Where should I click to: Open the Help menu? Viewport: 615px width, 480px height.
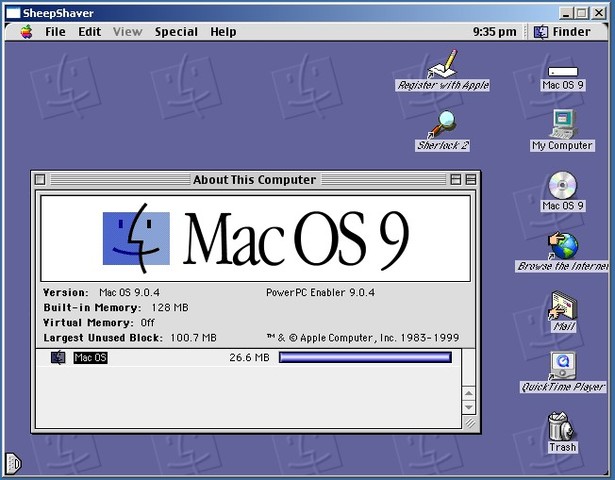click(223, 32)
